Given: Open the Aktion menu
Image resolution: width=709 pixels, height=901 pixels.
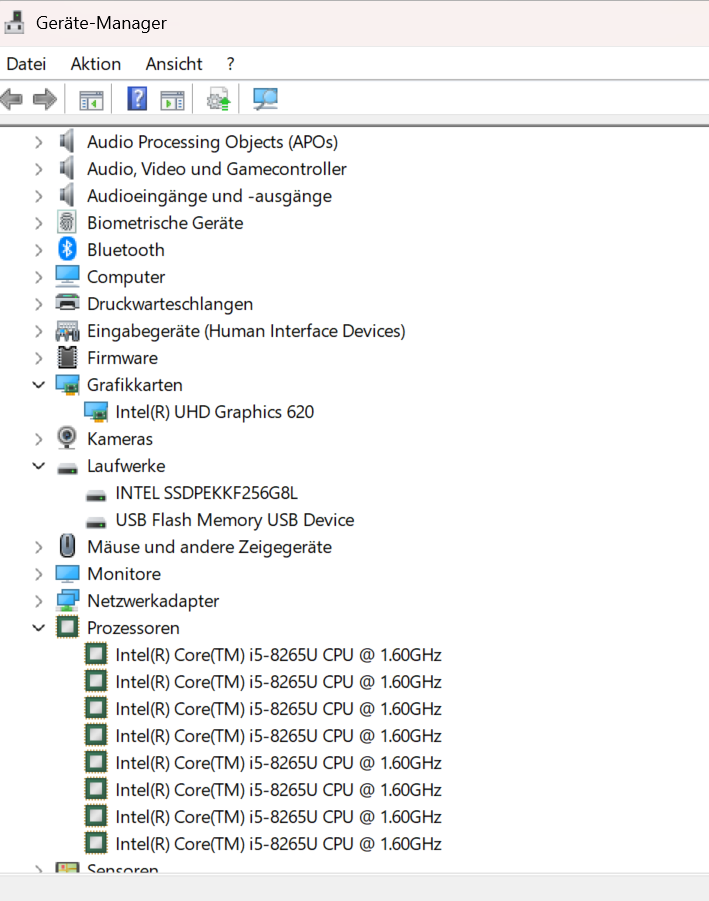Looking at the screenshot, I should pos(96,64).
